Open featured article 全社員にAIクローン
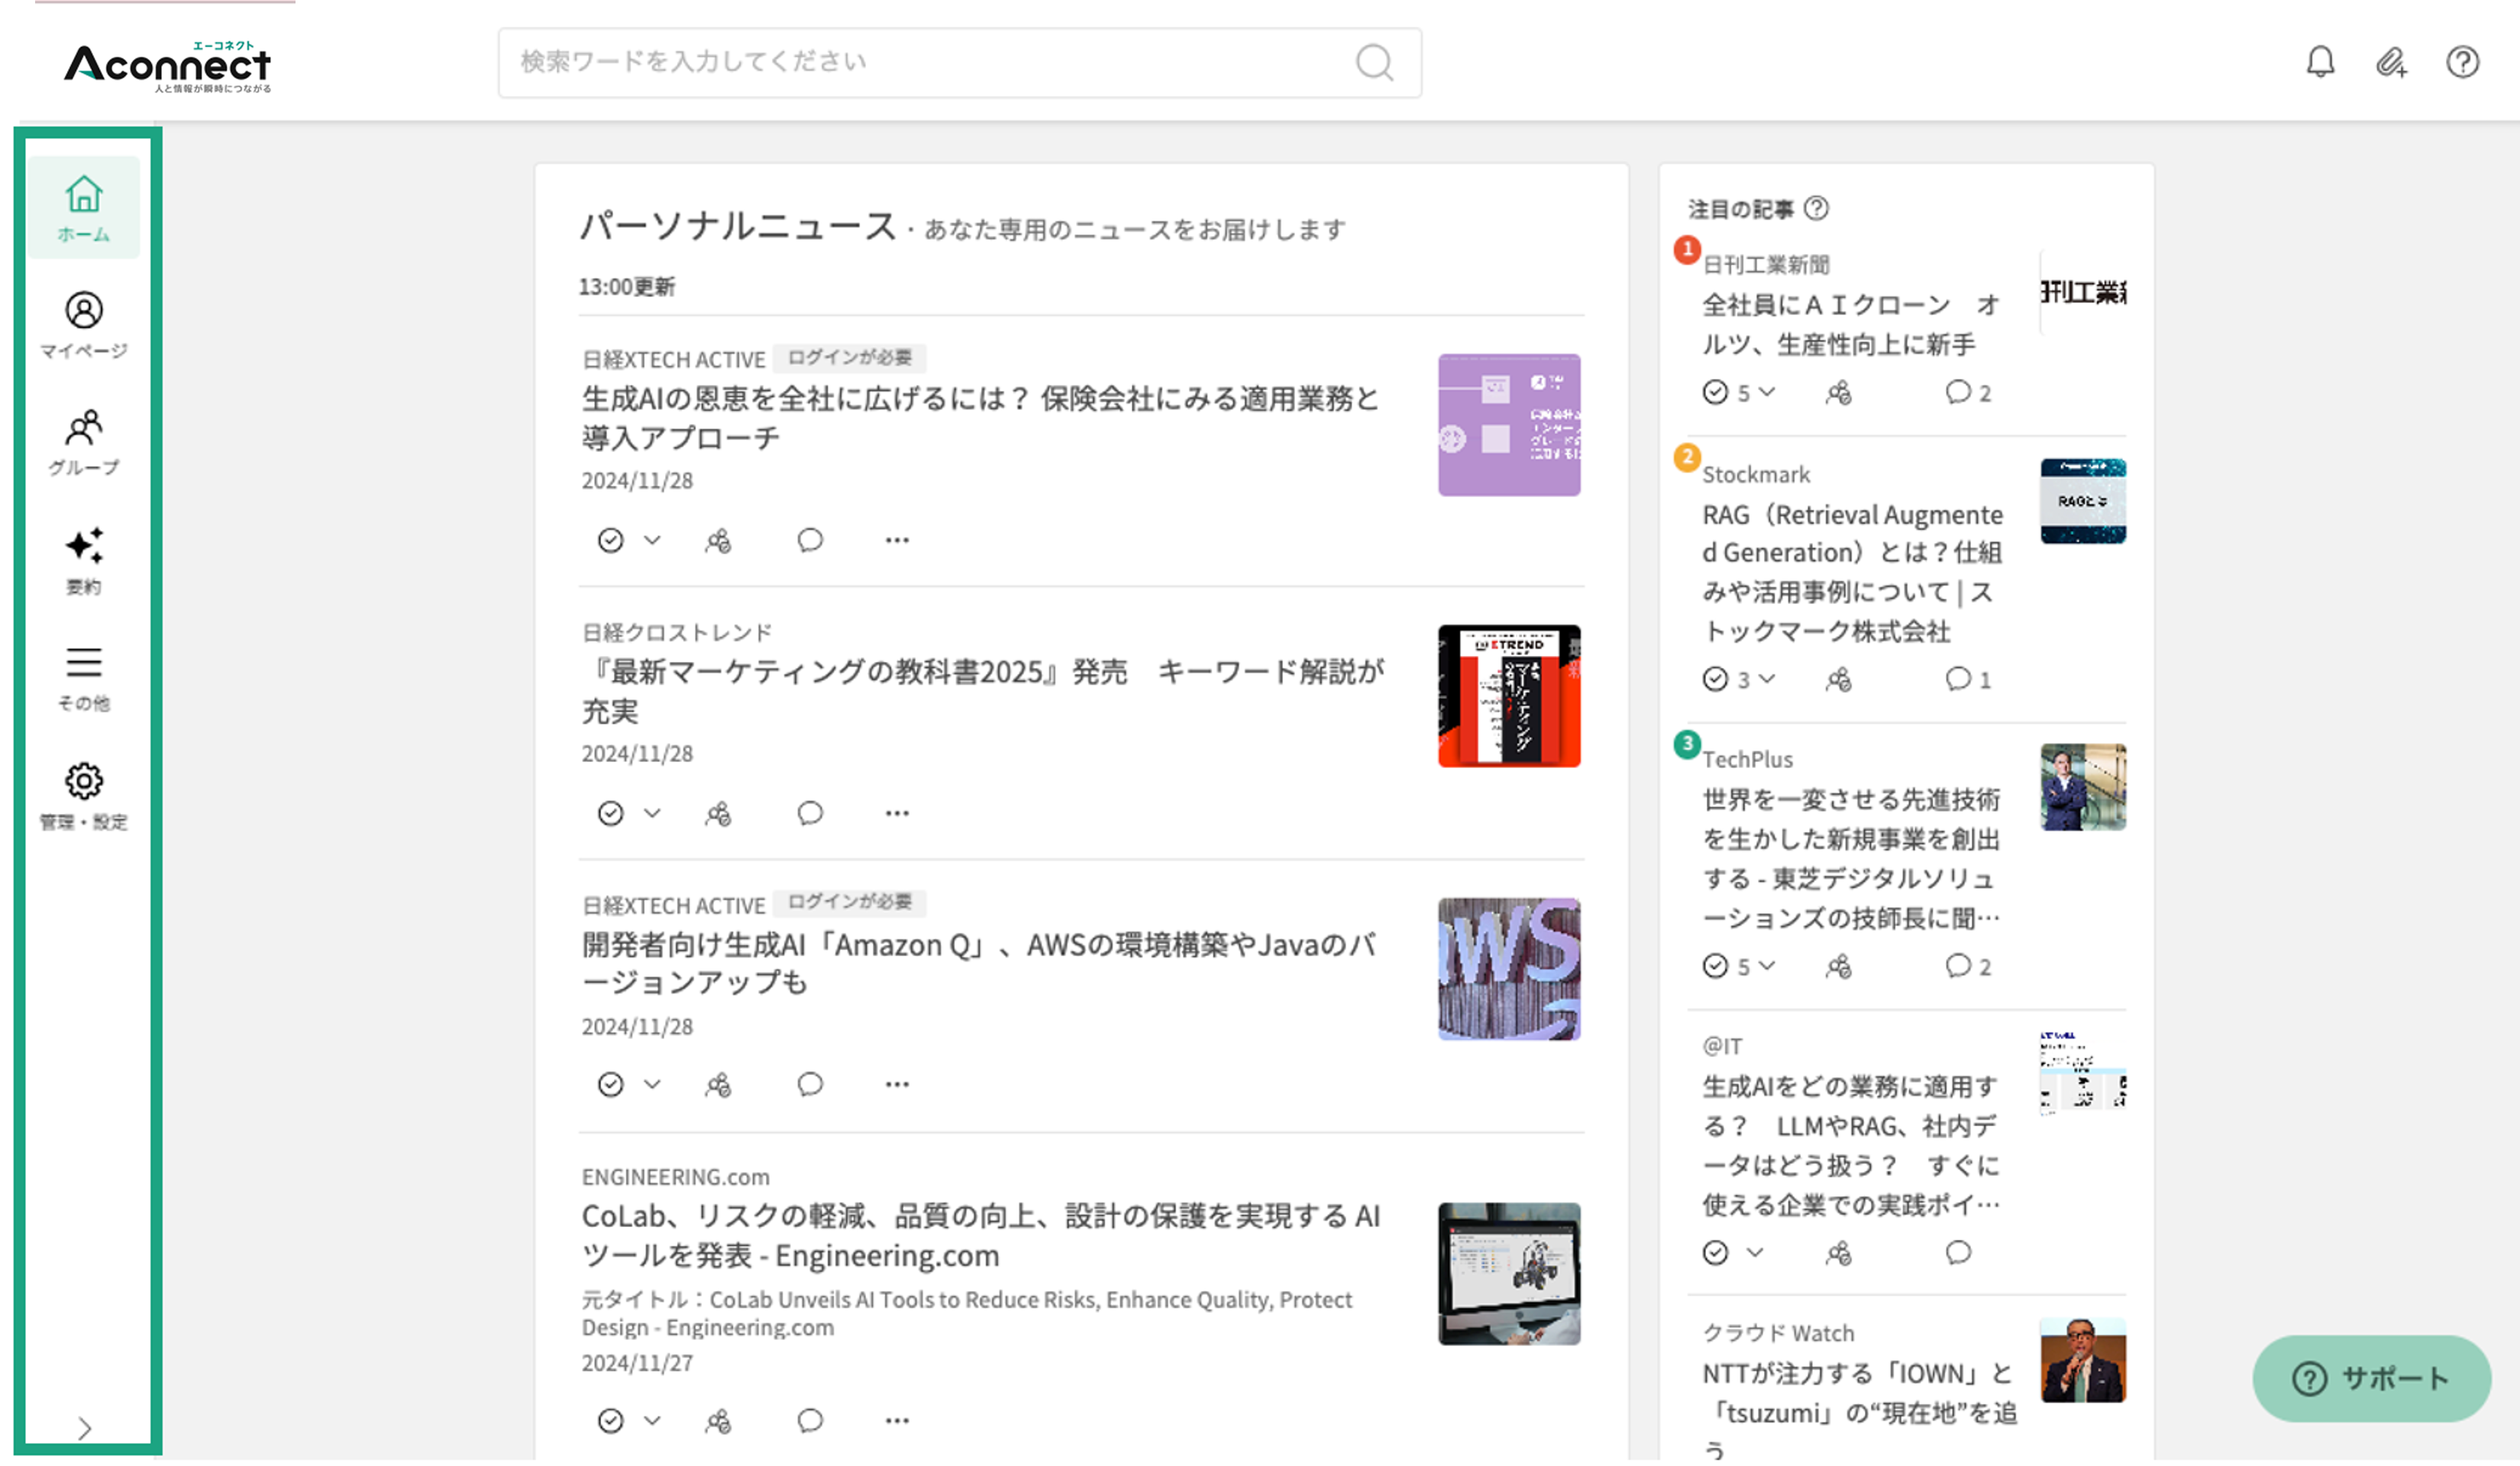Viewport: 2520px width, 1466px height. click(x=1850, y=324)
